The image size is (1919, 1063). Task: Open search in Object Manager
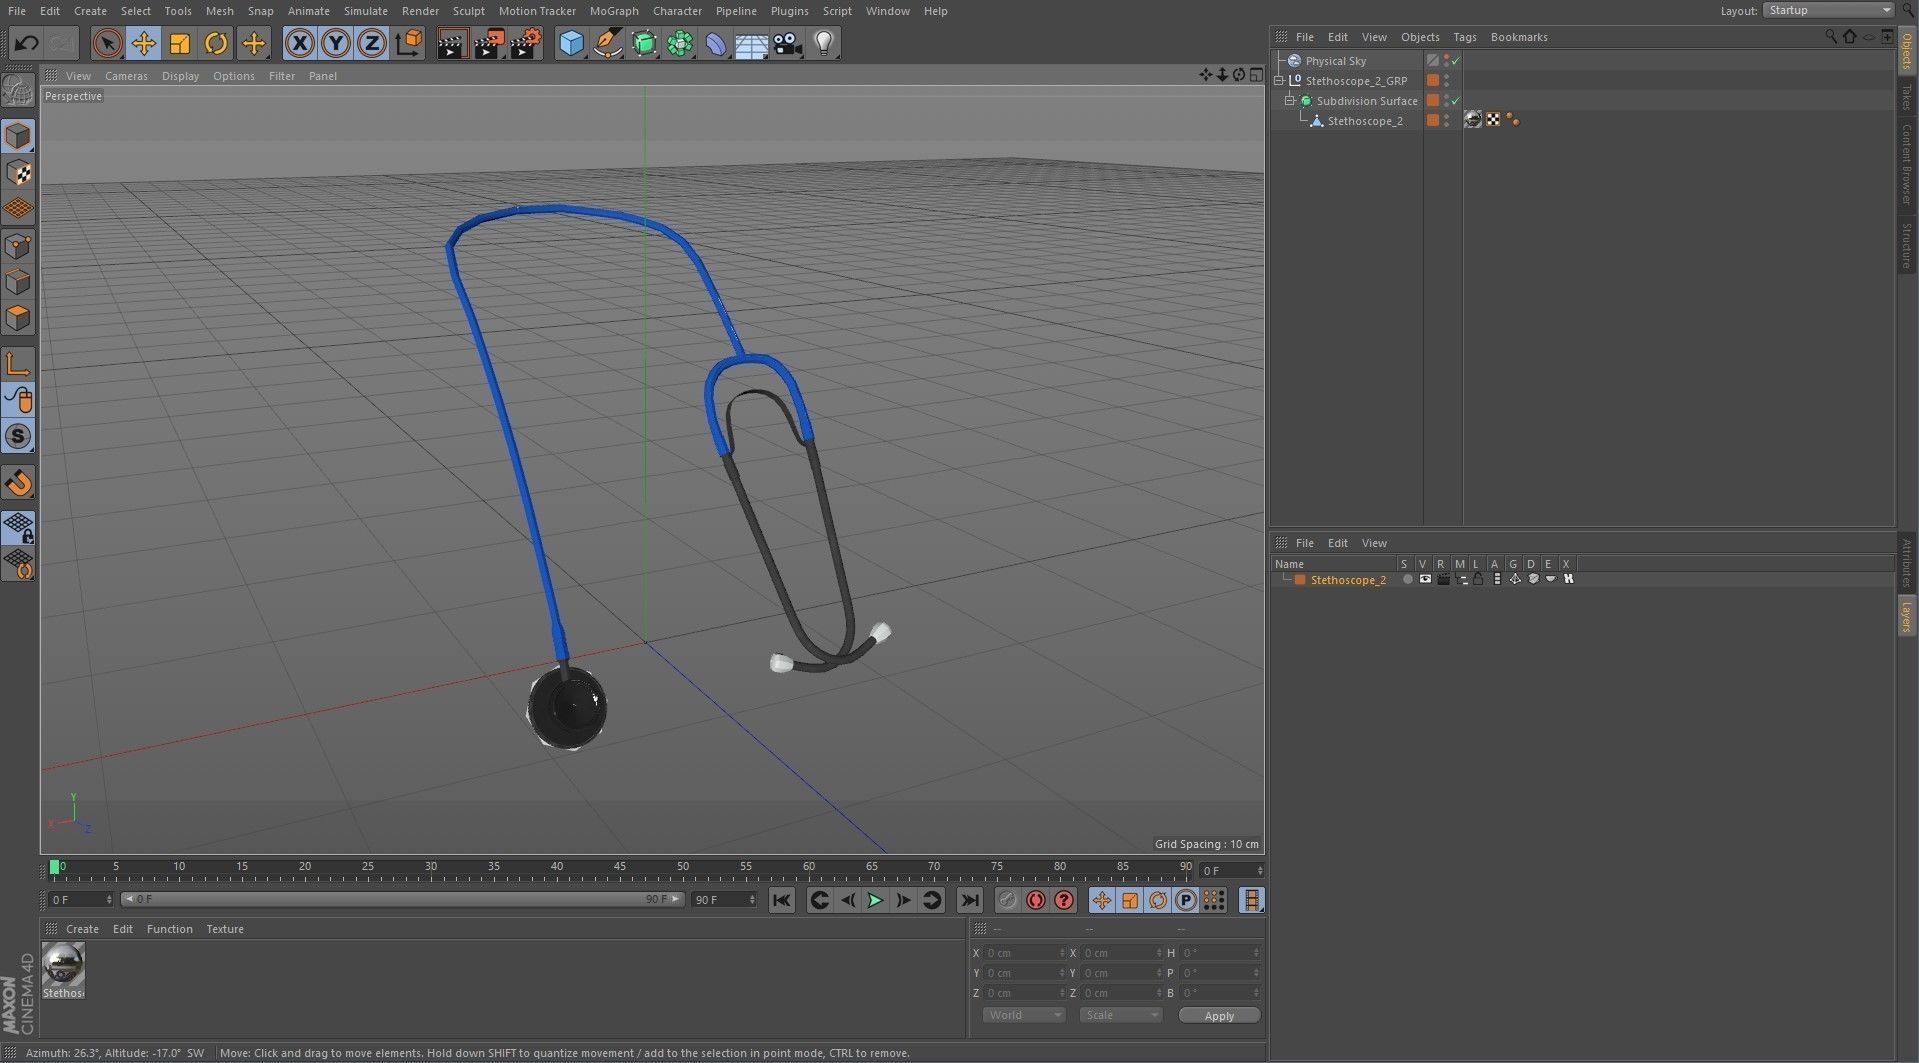[1831, 37]
